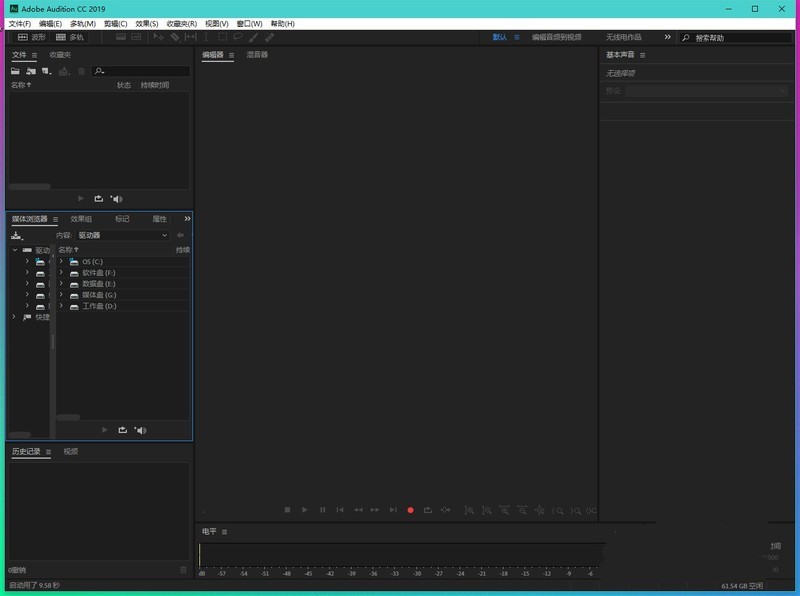Click the red Record button in transport
Image resolution: width=800 pixels, height=596 pixels.
(410, 510)
